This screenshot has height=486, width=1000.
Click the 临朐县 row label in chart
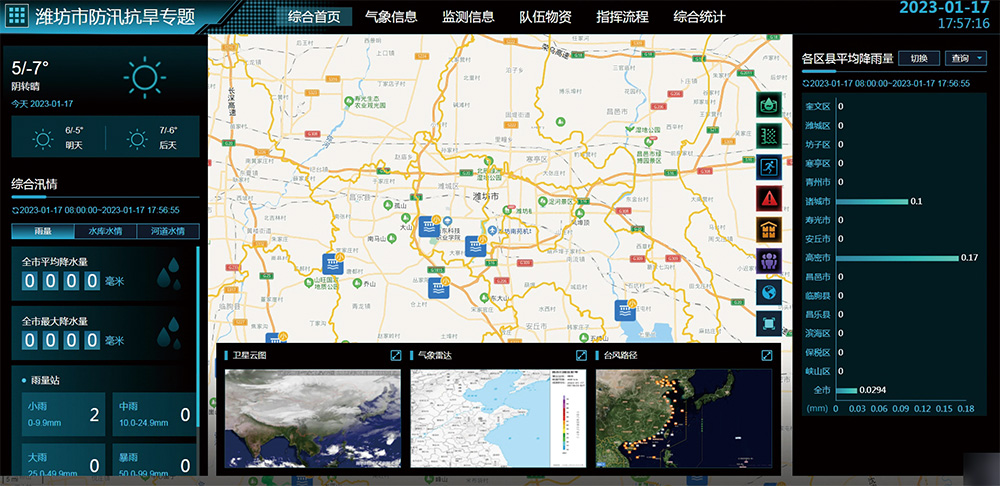pyautogui.click(x=818, y=296)
